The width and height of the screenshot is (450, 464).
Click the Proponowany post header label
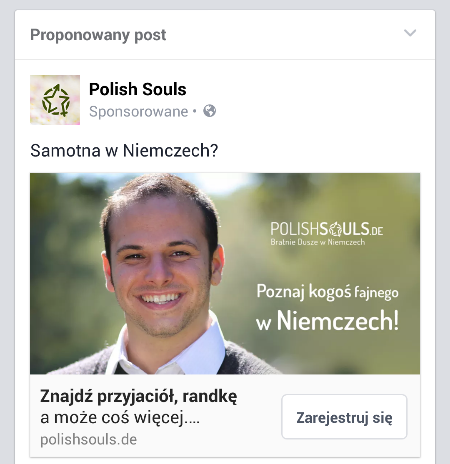coord(98,35)
